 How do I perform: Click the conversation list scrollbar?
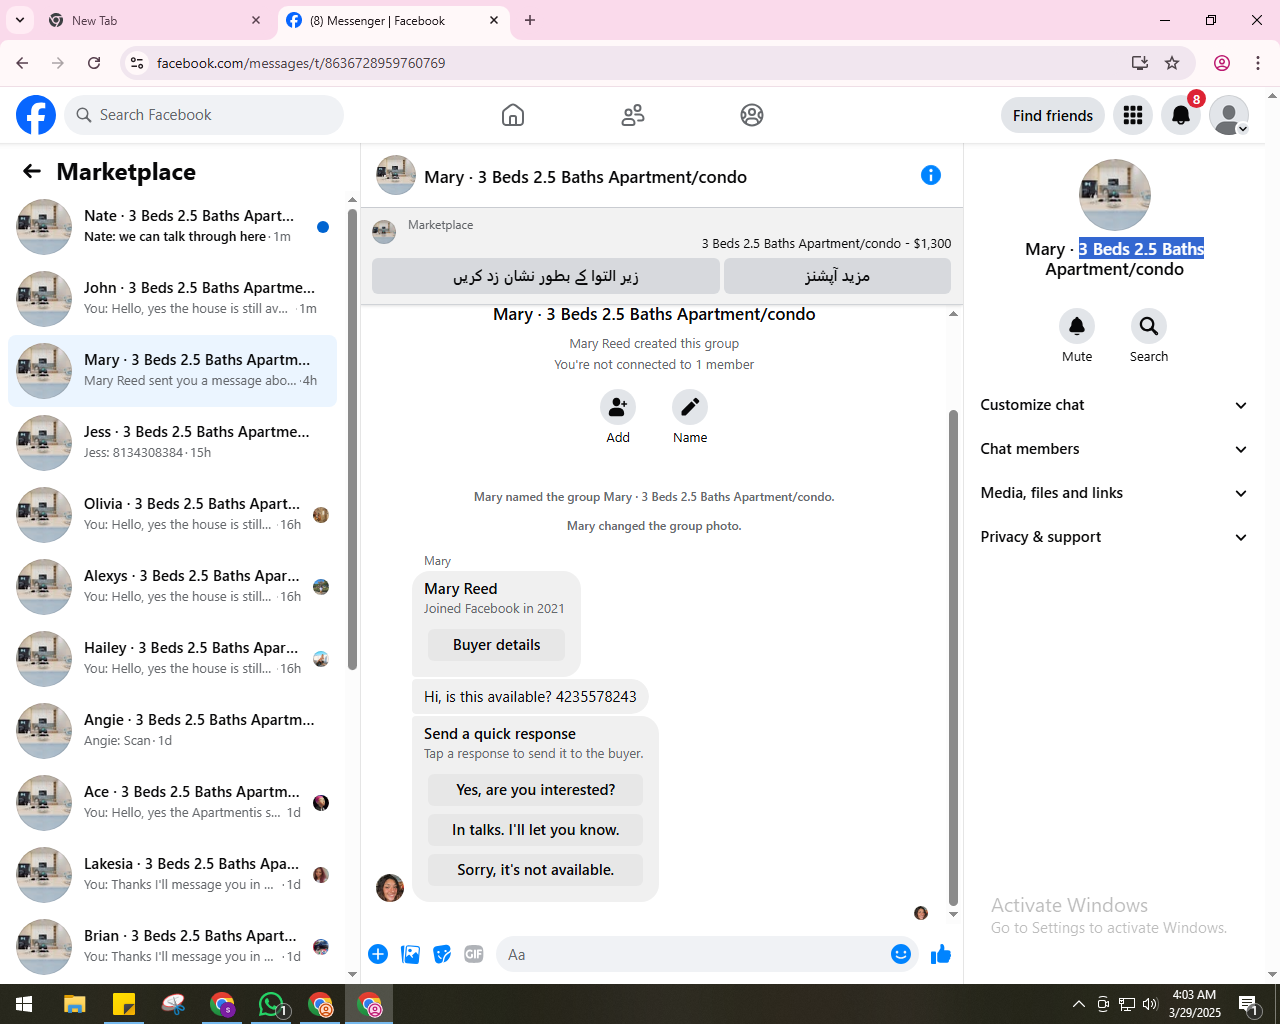(x=352, y=440)
